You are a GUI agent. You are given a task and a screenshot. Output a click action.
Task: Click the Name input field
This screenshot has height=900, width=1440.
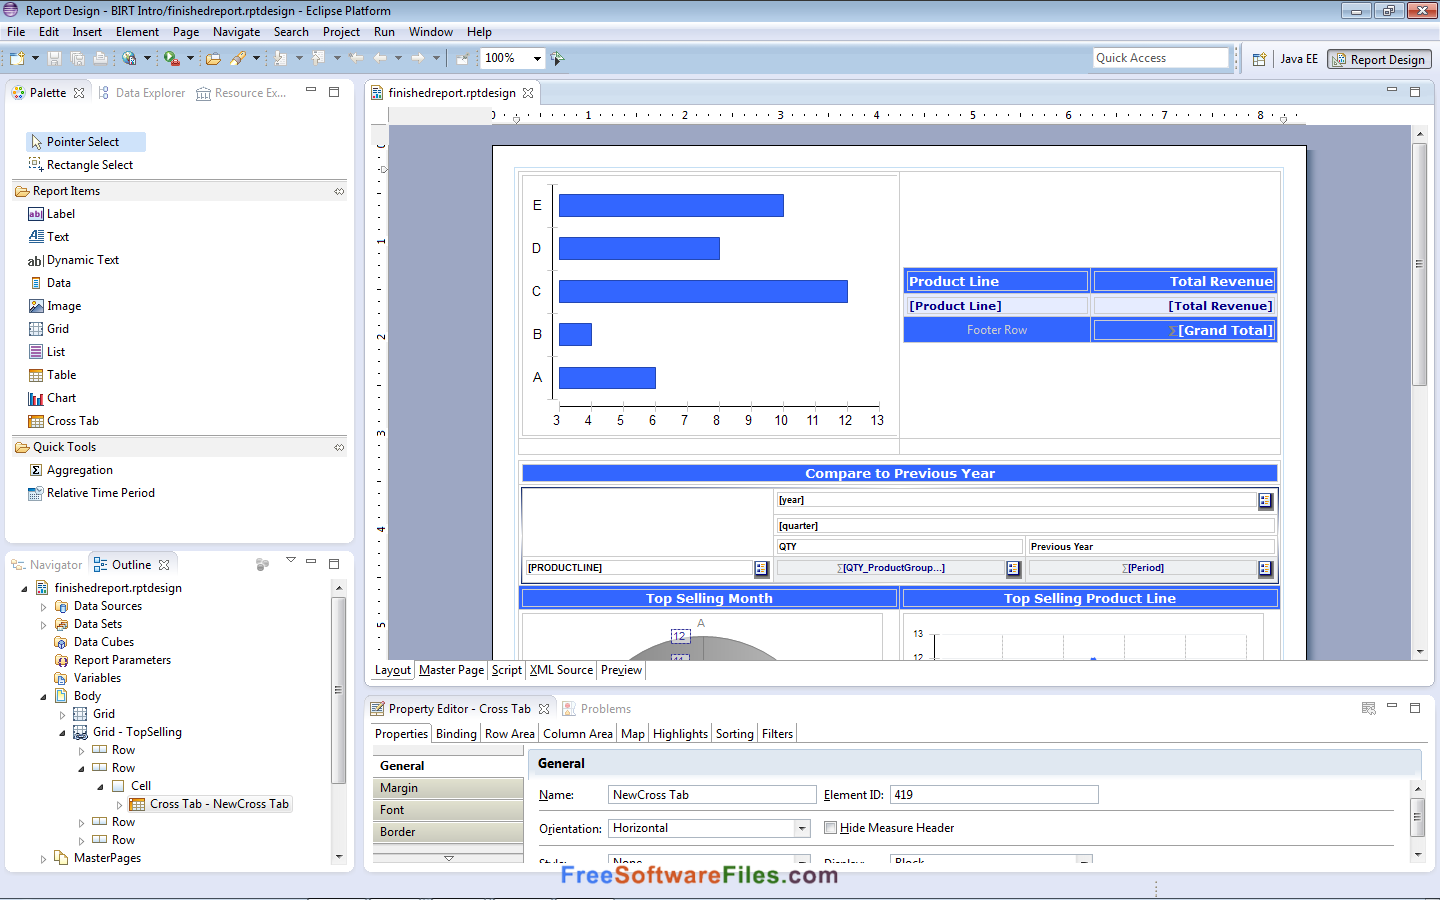tap(712, 795)
